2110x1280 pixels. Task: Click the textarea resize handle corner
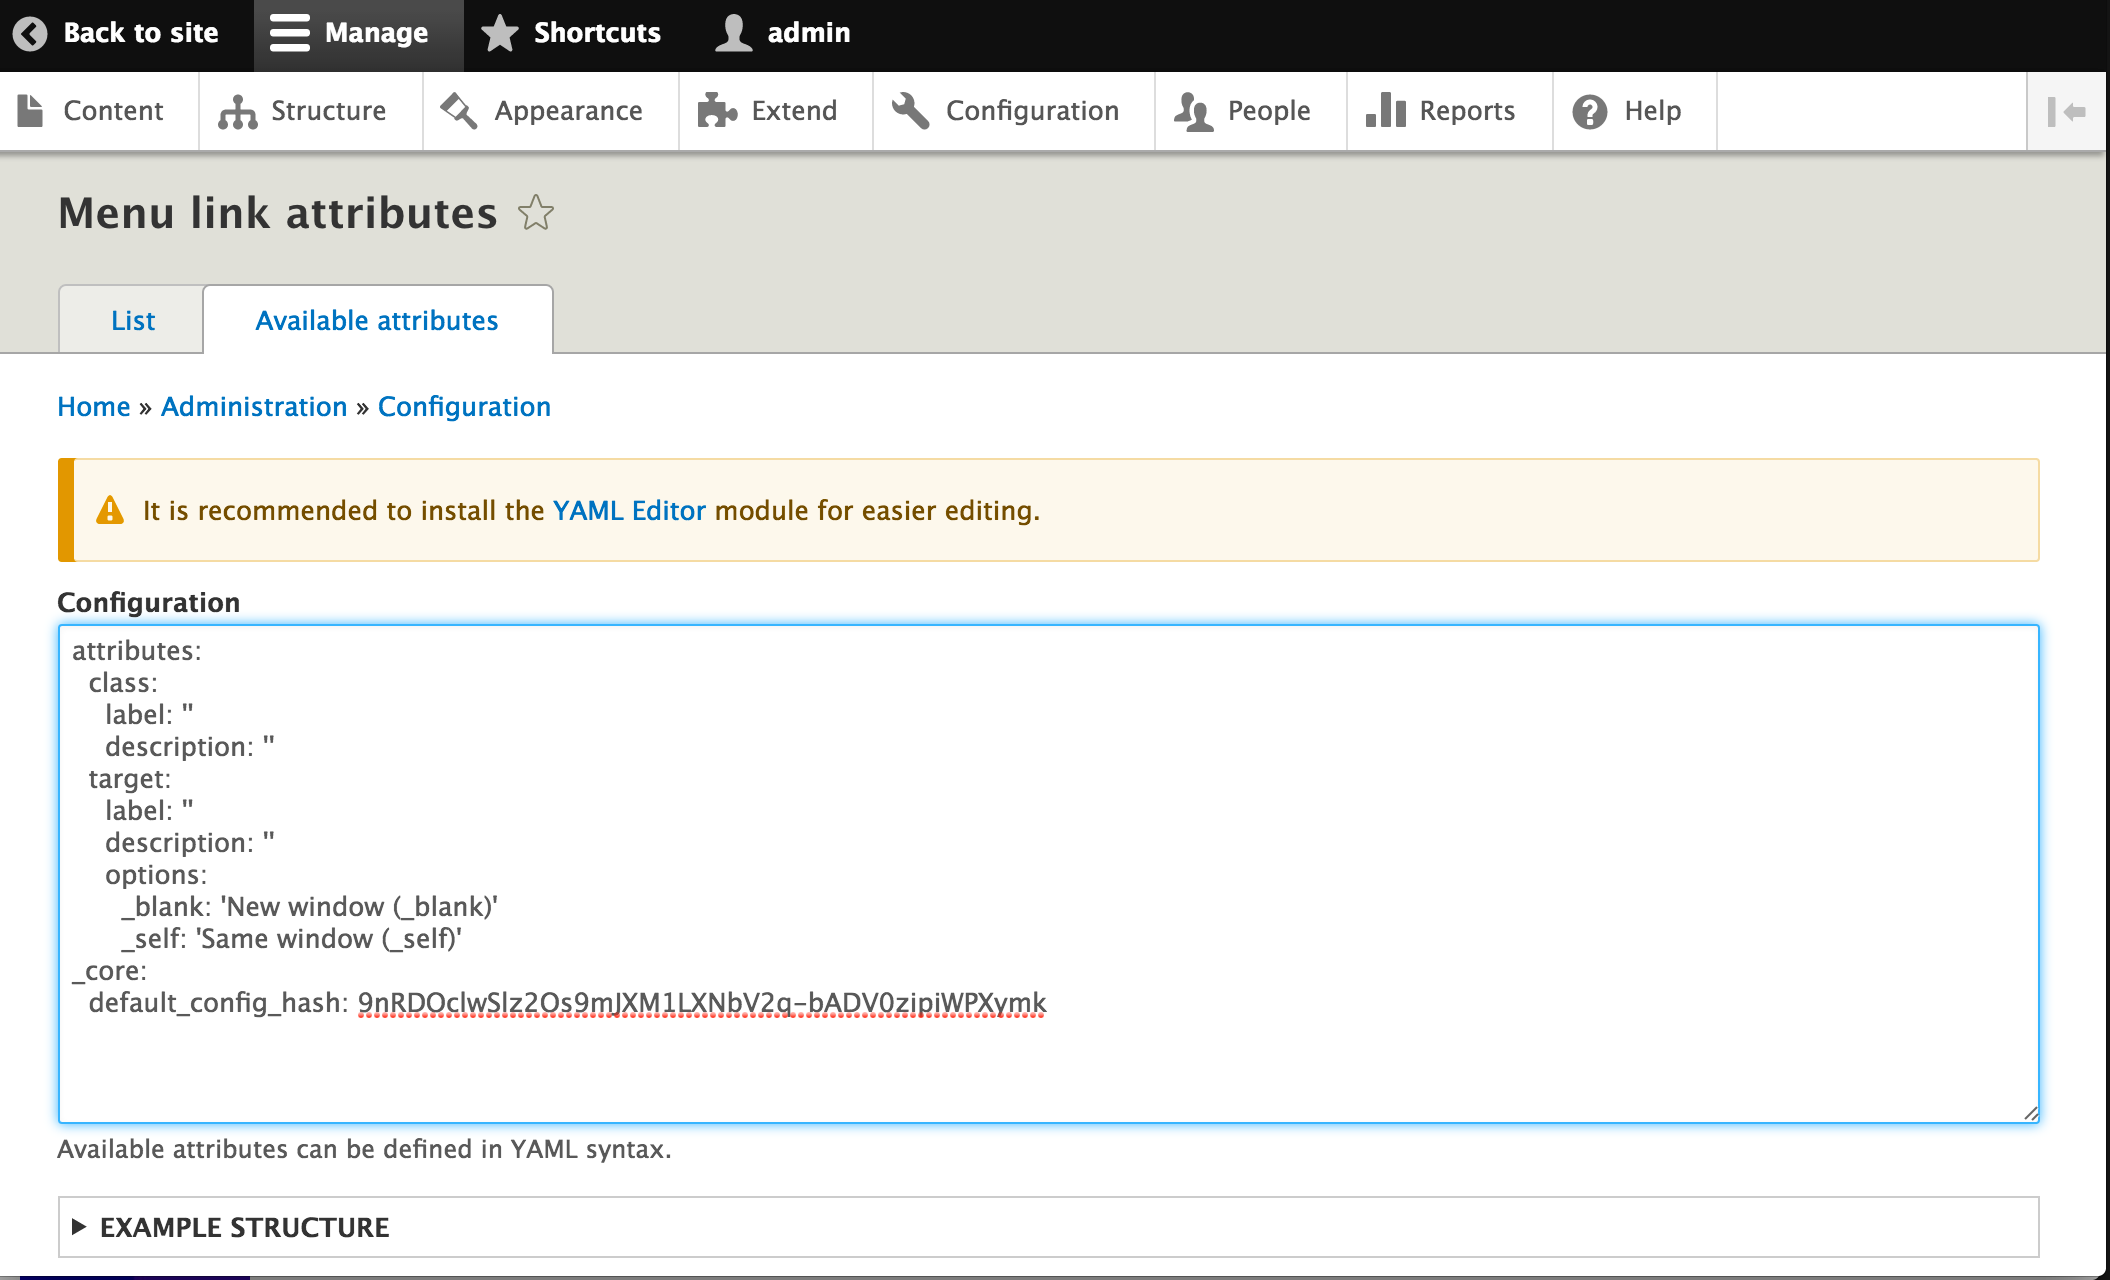click(2030, 1114)
